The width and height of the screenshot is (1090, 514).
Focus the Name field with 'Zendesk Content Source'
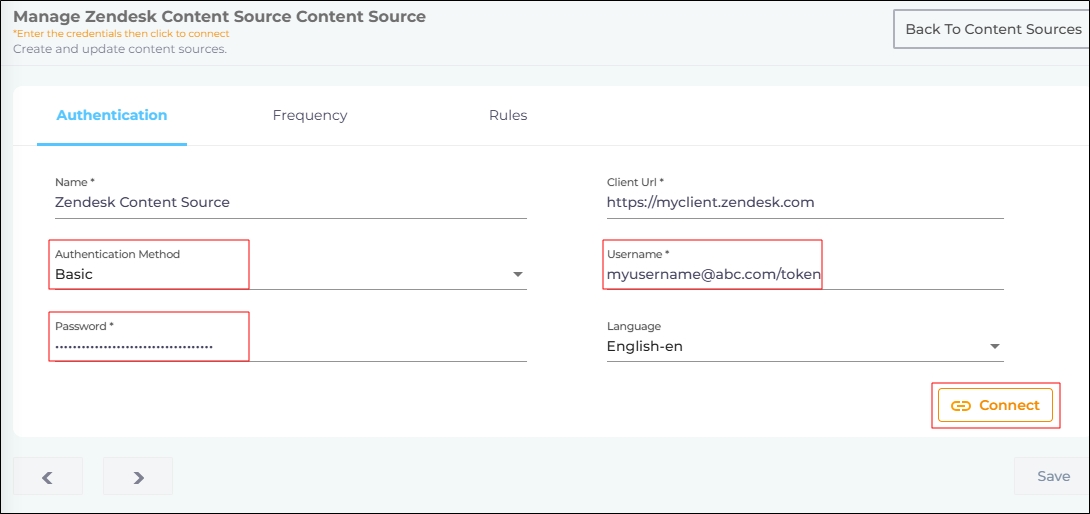tap(290, 202)
